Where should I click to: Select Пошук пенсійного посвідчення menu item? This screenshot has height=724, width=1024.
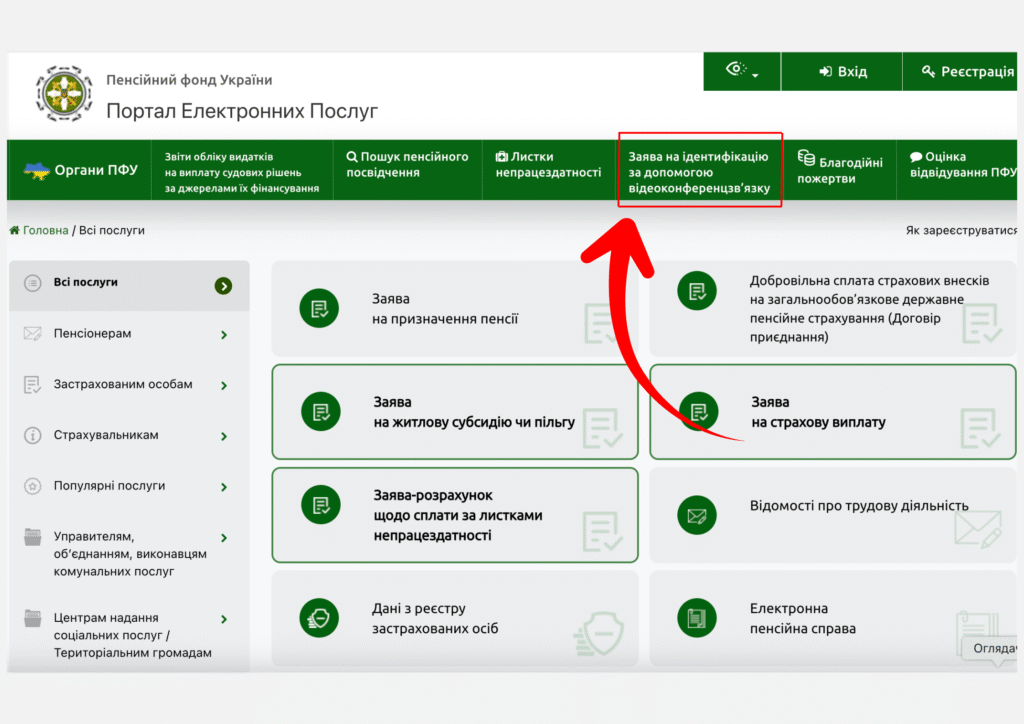pyautogui.click(x=408, y=165)
